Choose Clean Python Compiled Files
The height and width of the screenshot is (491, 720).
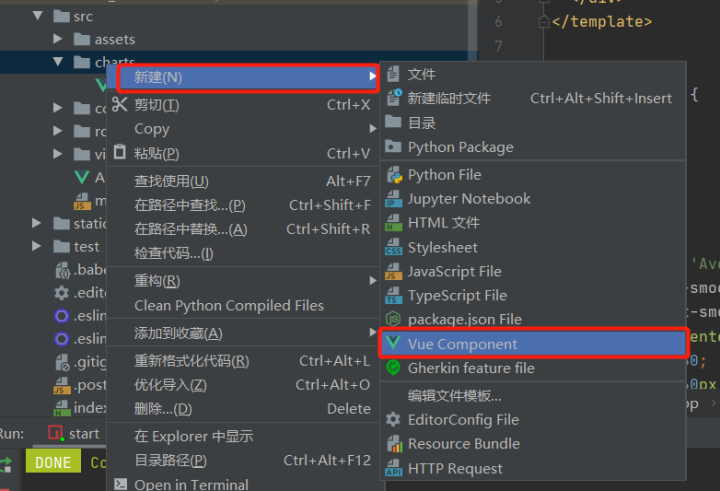(242, 305)
